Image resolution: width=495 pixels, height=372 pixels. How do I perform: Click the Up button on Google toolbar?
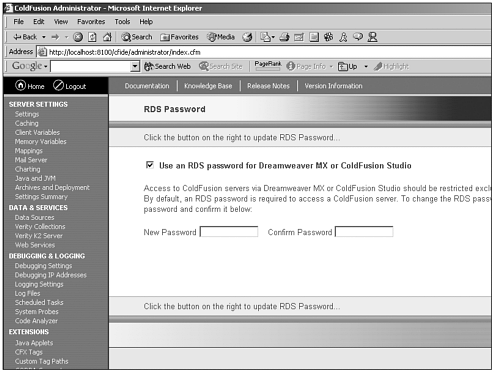coord(347,66)
